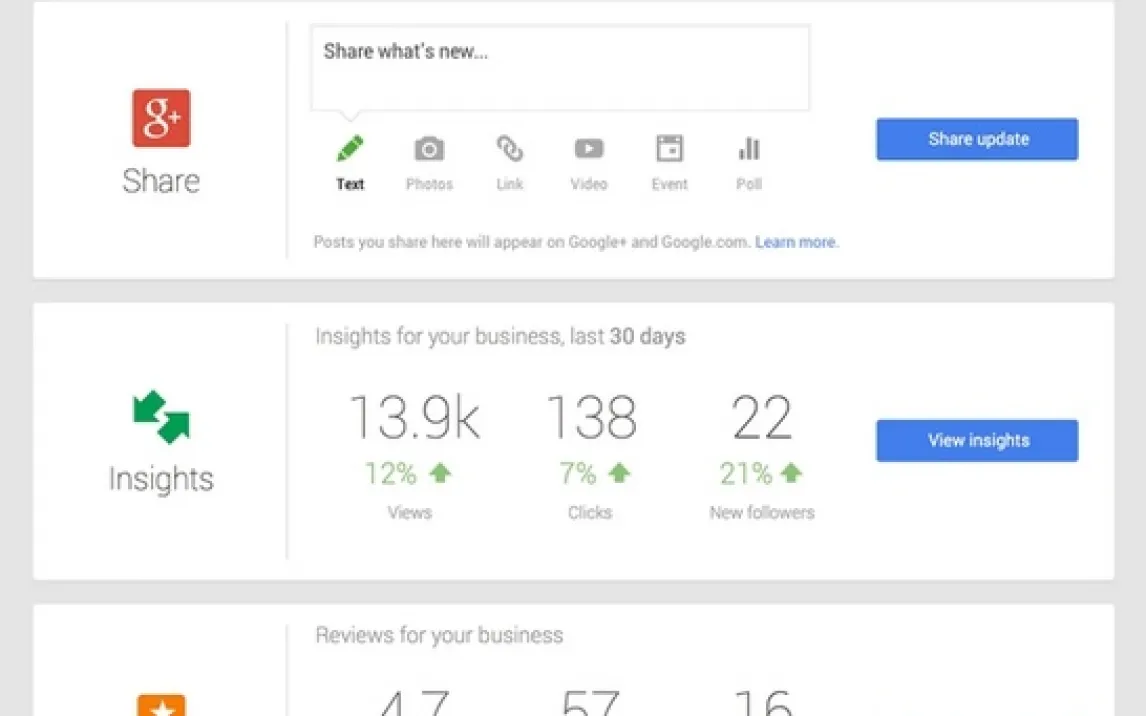This screenshot has width=1146, height=716.
Task: Open the View insights button
Action: coord(977,440)
